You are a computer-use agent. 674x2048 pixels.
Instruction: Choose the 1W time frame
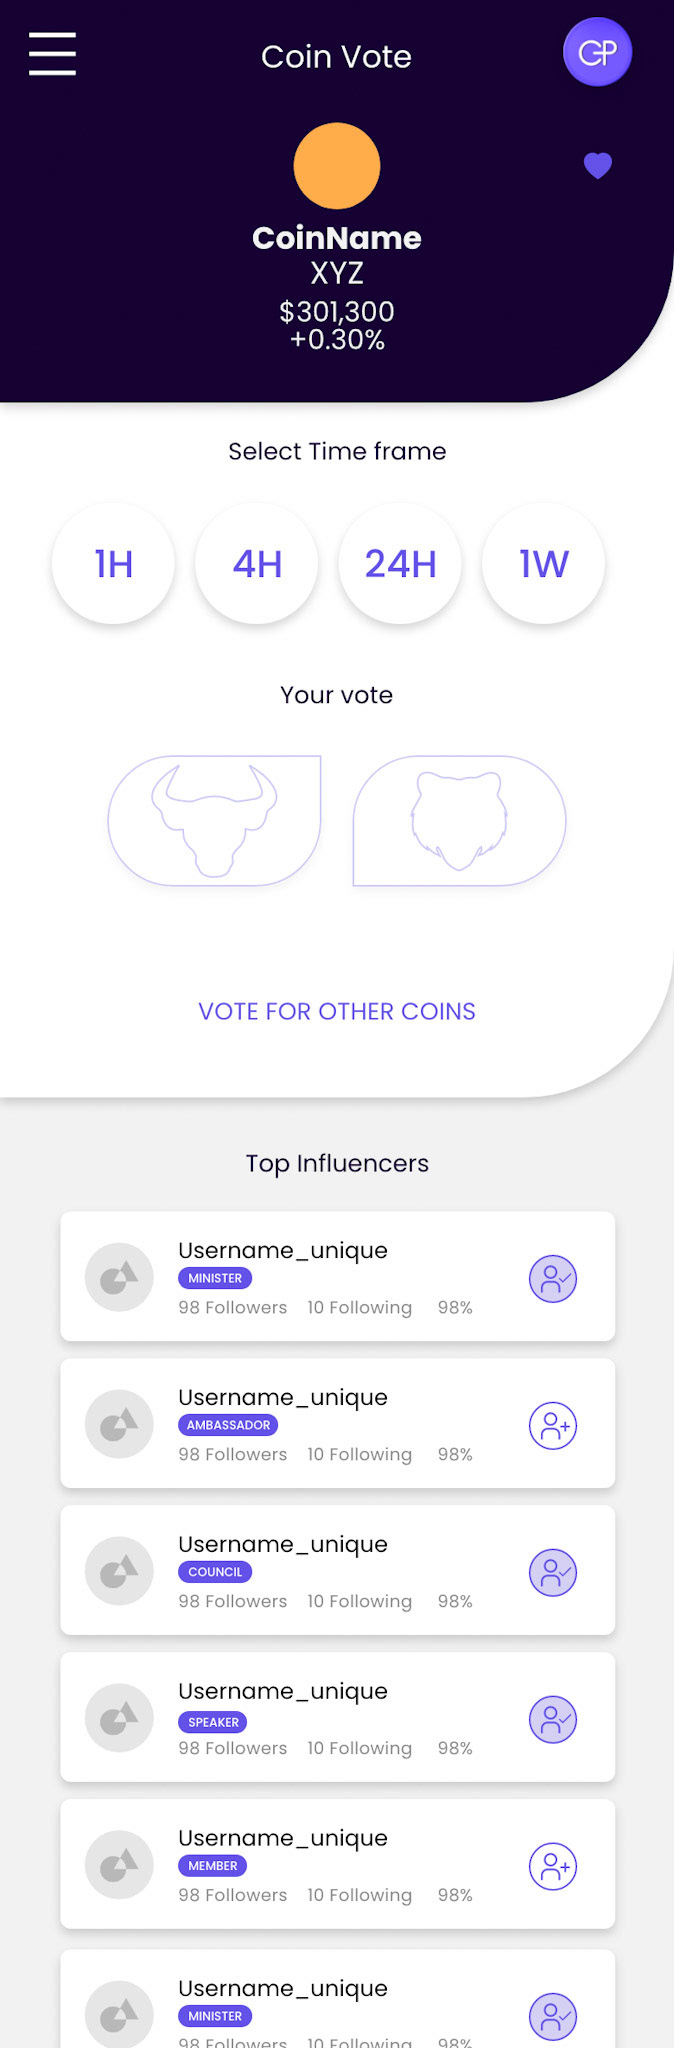543,564
